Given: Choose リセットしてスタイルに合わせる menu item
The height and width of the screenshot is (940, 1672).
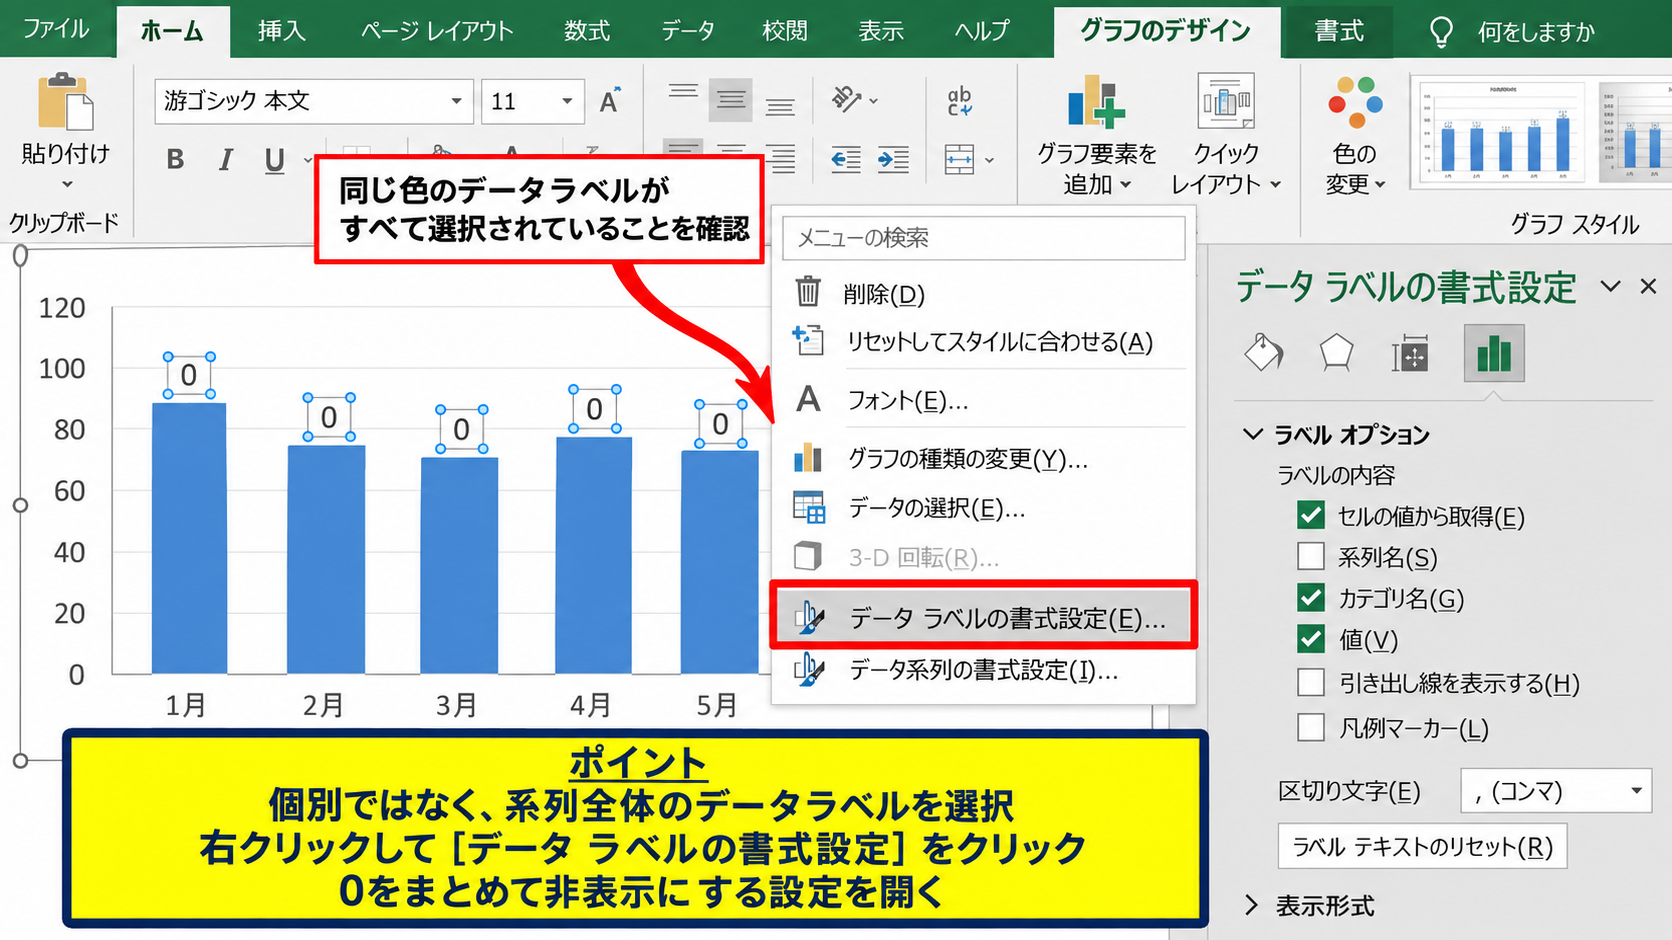Looking at the screenshot, I should pyautogui.click(x=984, y=341).
